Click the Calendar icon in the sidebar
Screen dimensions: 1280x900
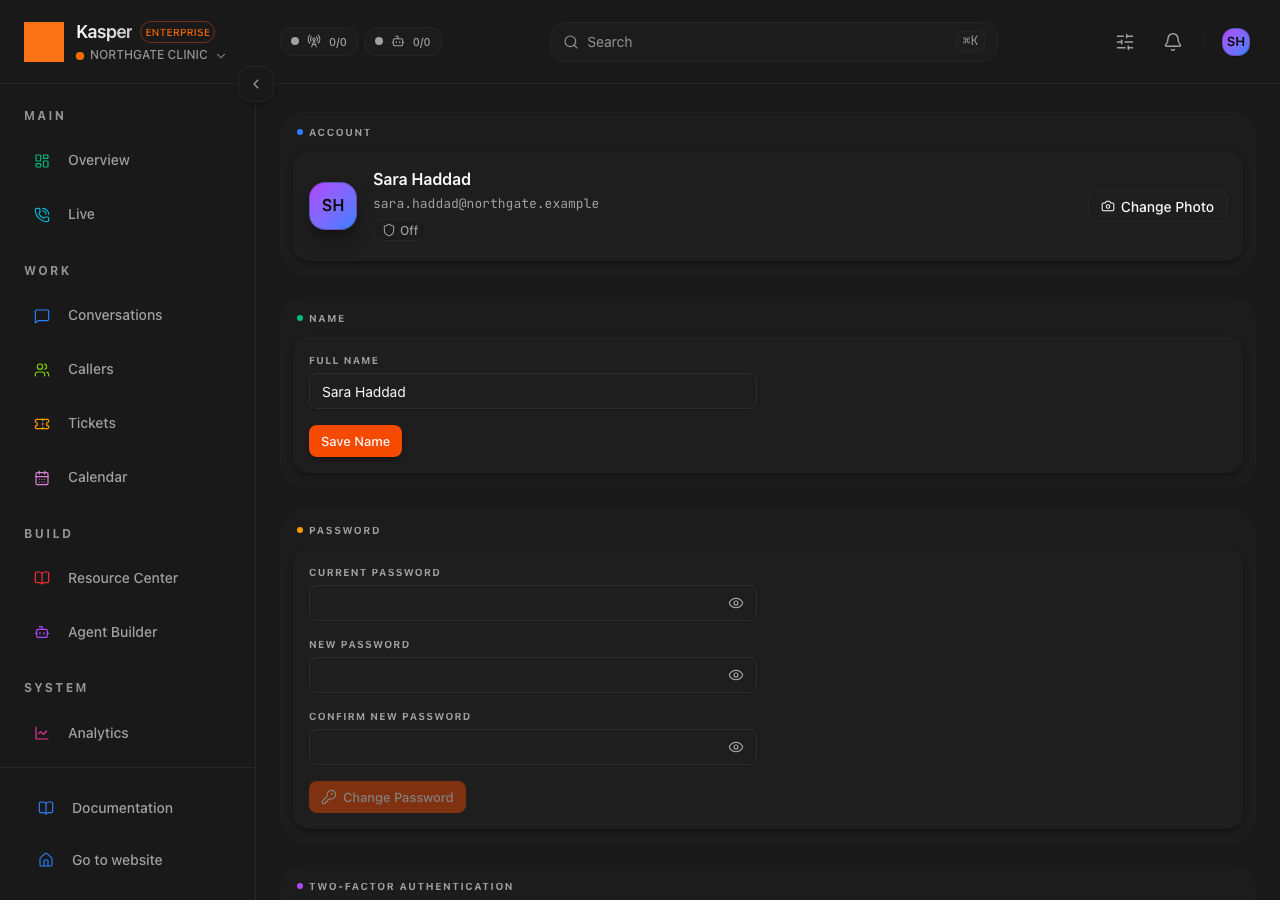click(42, 477)
